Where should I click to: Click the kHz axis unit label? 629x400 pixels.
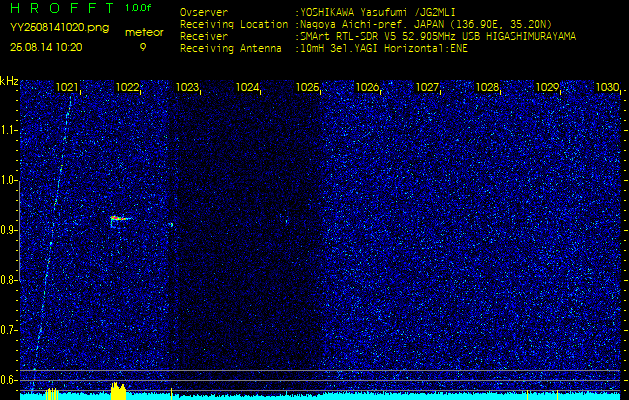pos(9,81)
